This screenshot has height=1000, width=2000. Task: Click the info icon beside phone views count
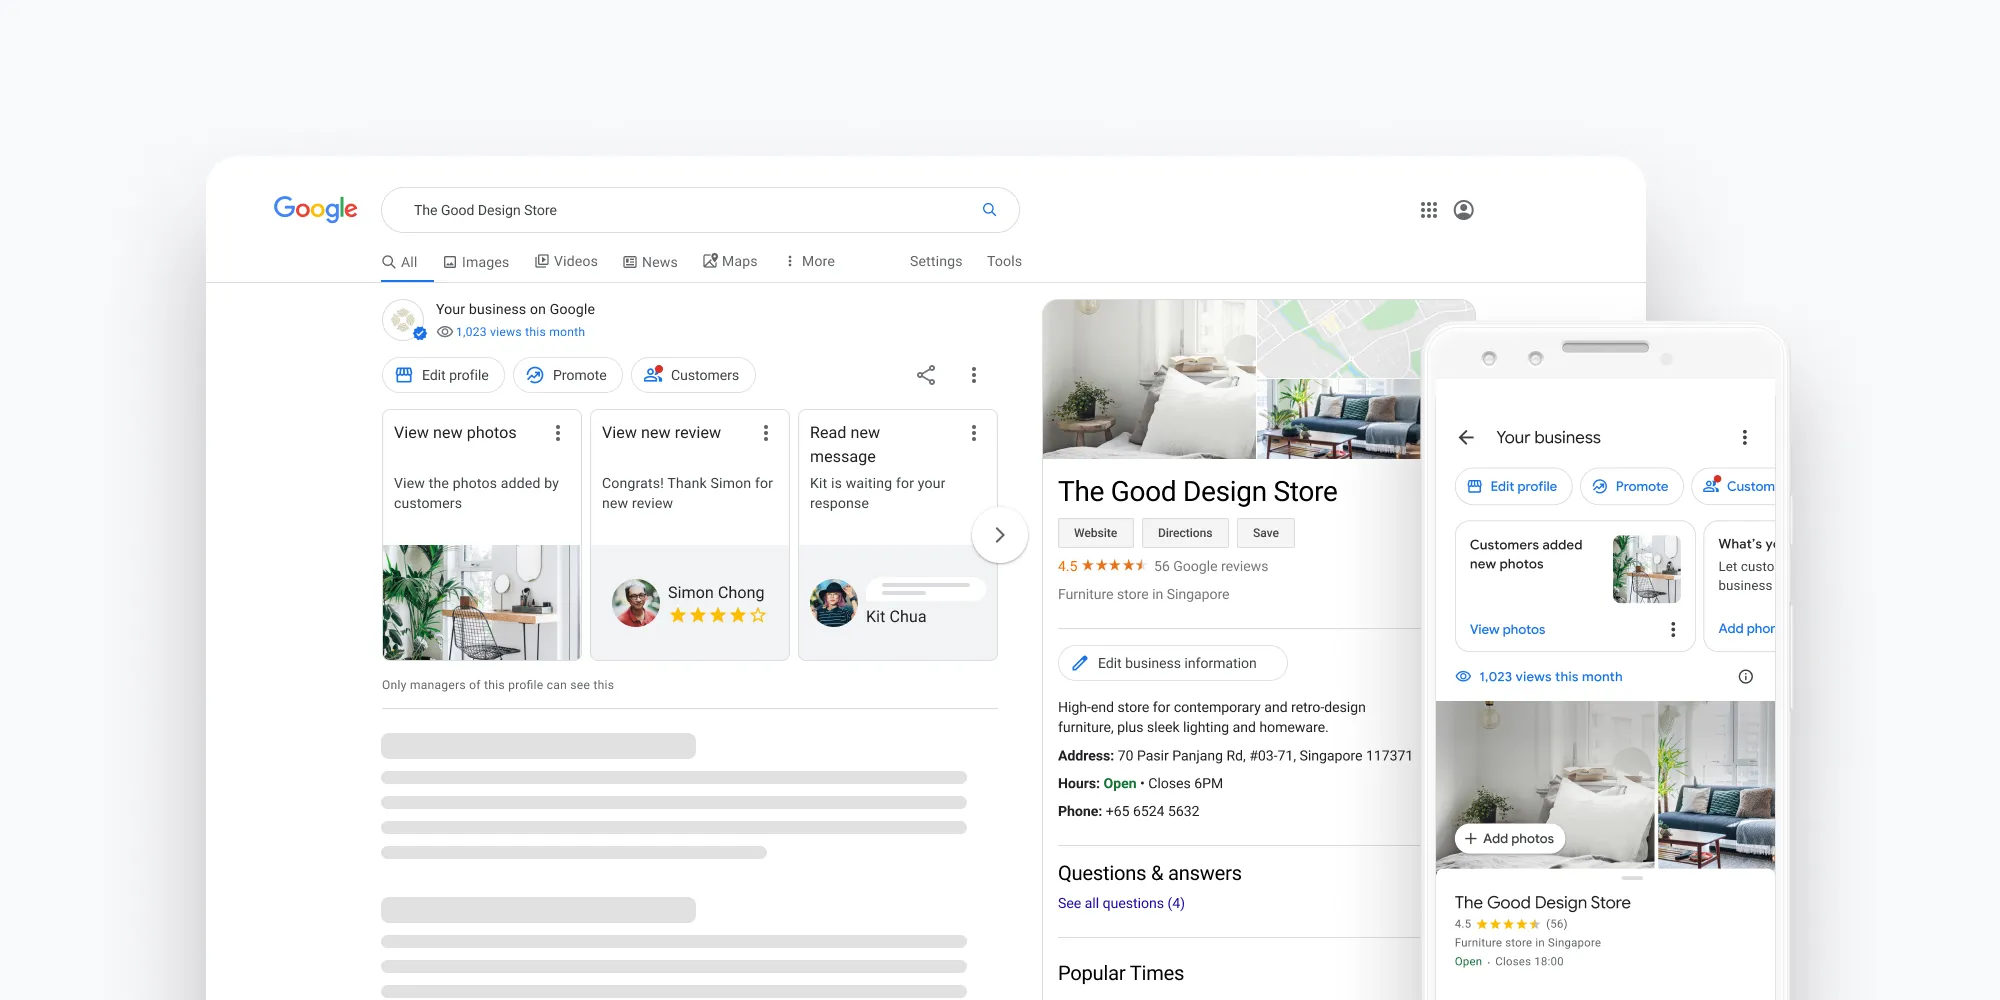1745,677
